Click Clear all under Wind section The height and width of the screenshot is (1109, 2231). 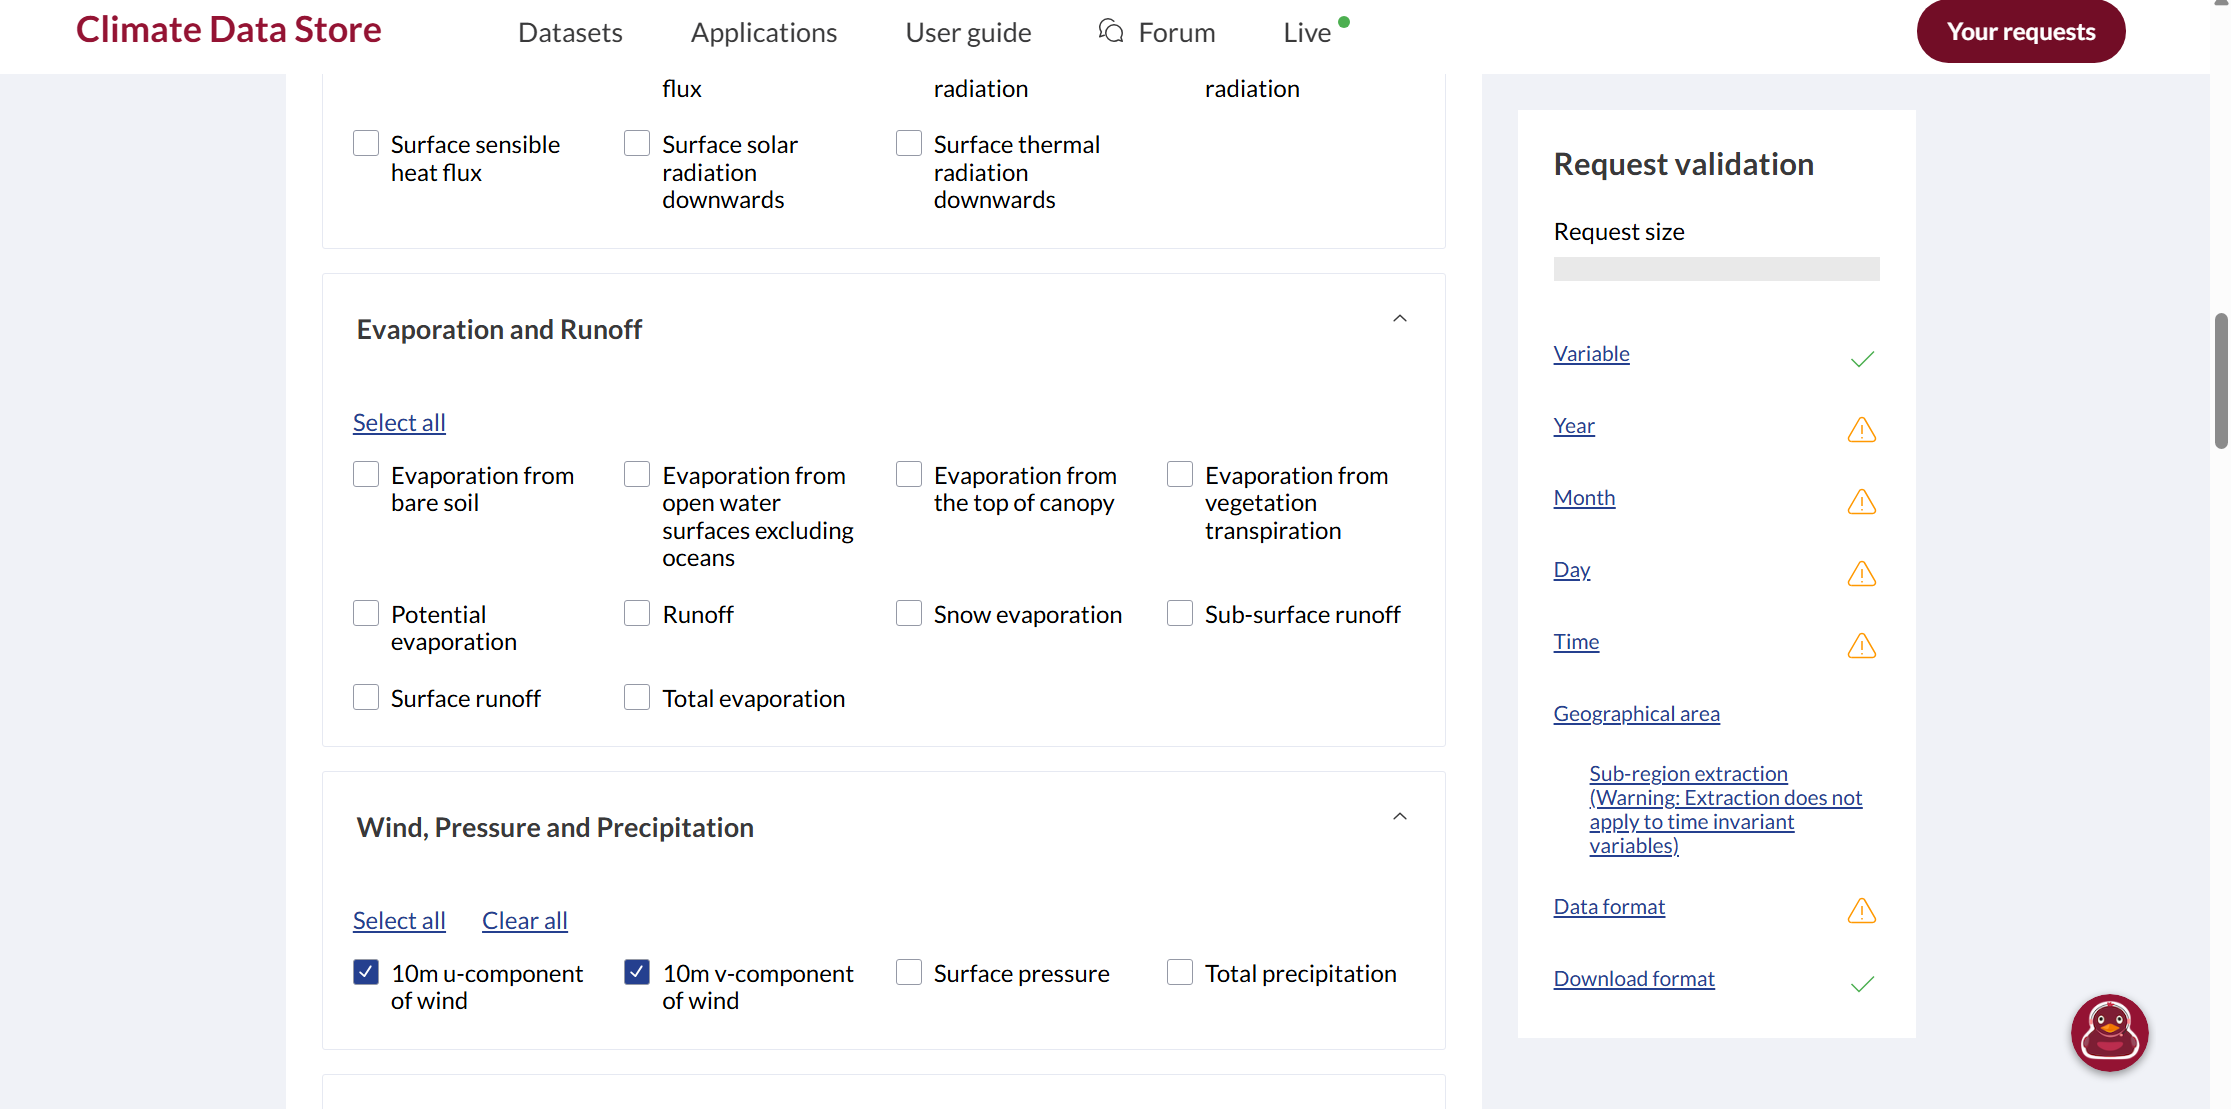point(524,920)
